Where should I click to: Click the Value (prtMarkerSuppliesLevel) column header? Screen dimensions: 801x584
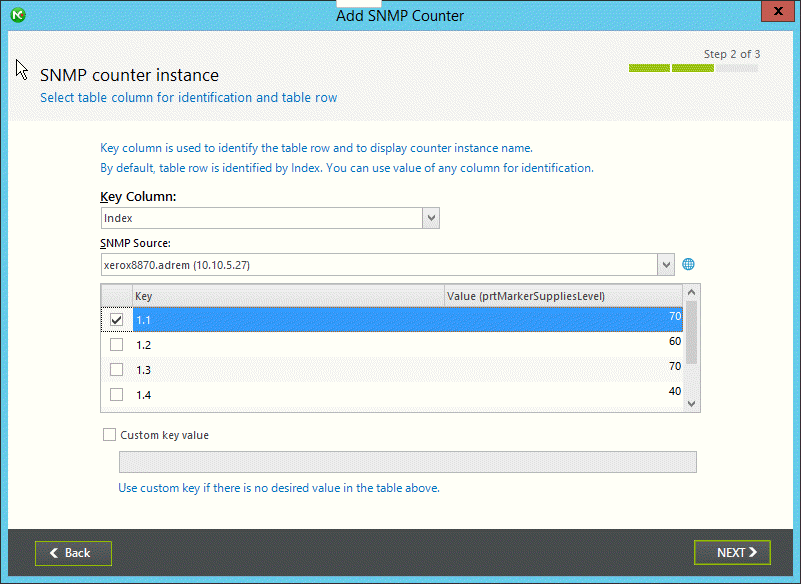[563, 296]
